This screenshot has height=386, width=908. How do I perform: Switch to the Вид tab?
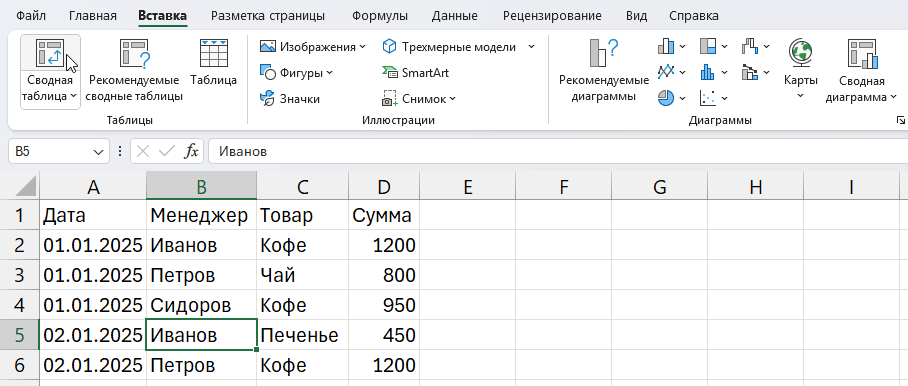636,16
